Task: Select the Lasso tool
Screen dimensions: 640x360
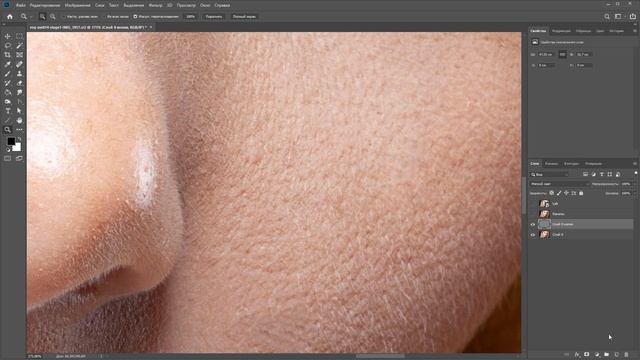Action: click(x=8, y=46)
